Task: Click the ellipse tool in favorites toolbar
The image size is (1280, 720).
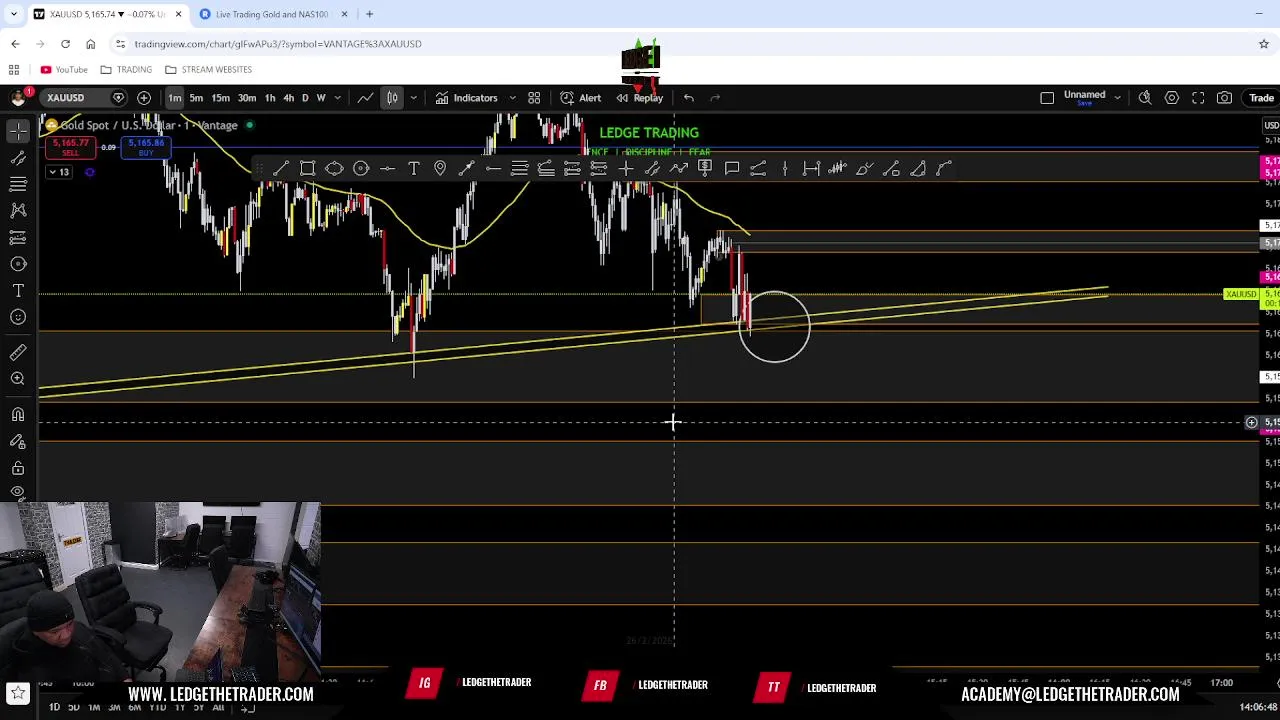Action: coord(334,169)
